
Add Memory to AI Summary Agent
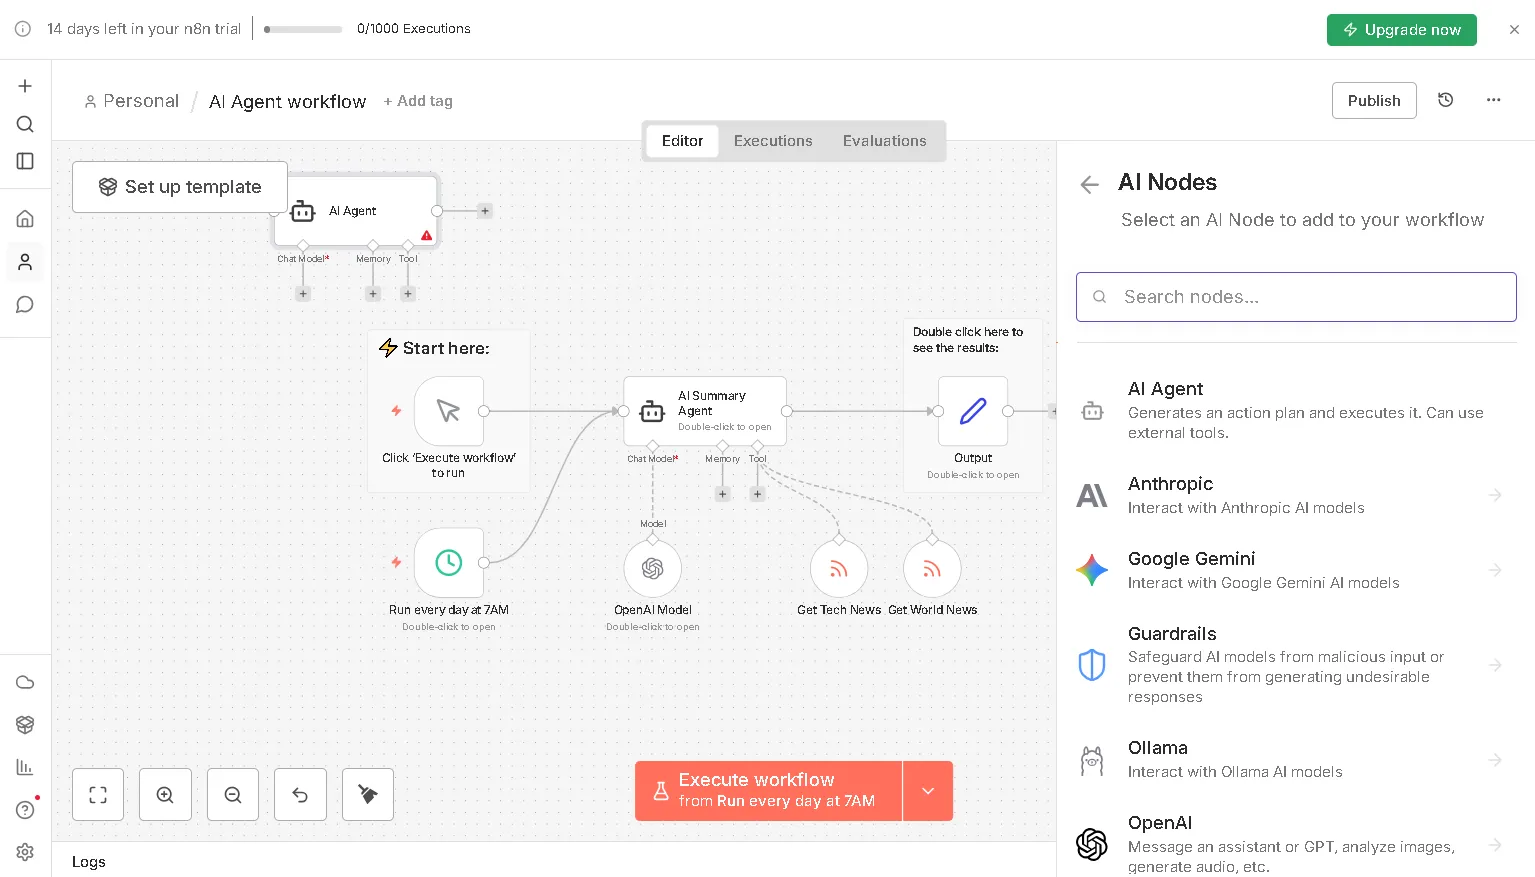click(723, 494)
